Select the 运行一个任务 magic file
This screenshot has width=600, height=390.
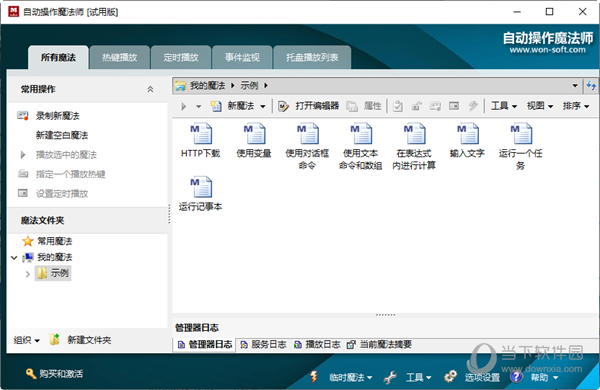click(520, 146)
